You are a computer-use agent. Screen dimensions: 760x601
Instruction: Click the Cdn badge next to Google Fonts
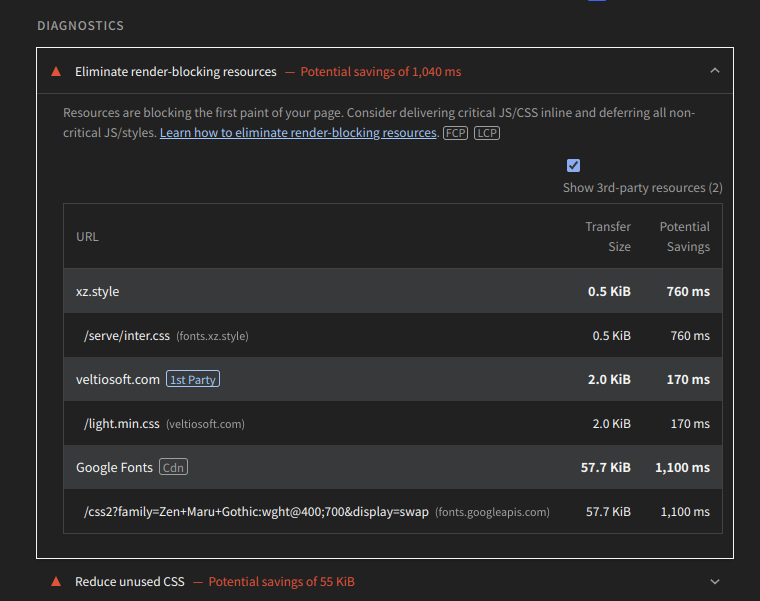point(173,467)
